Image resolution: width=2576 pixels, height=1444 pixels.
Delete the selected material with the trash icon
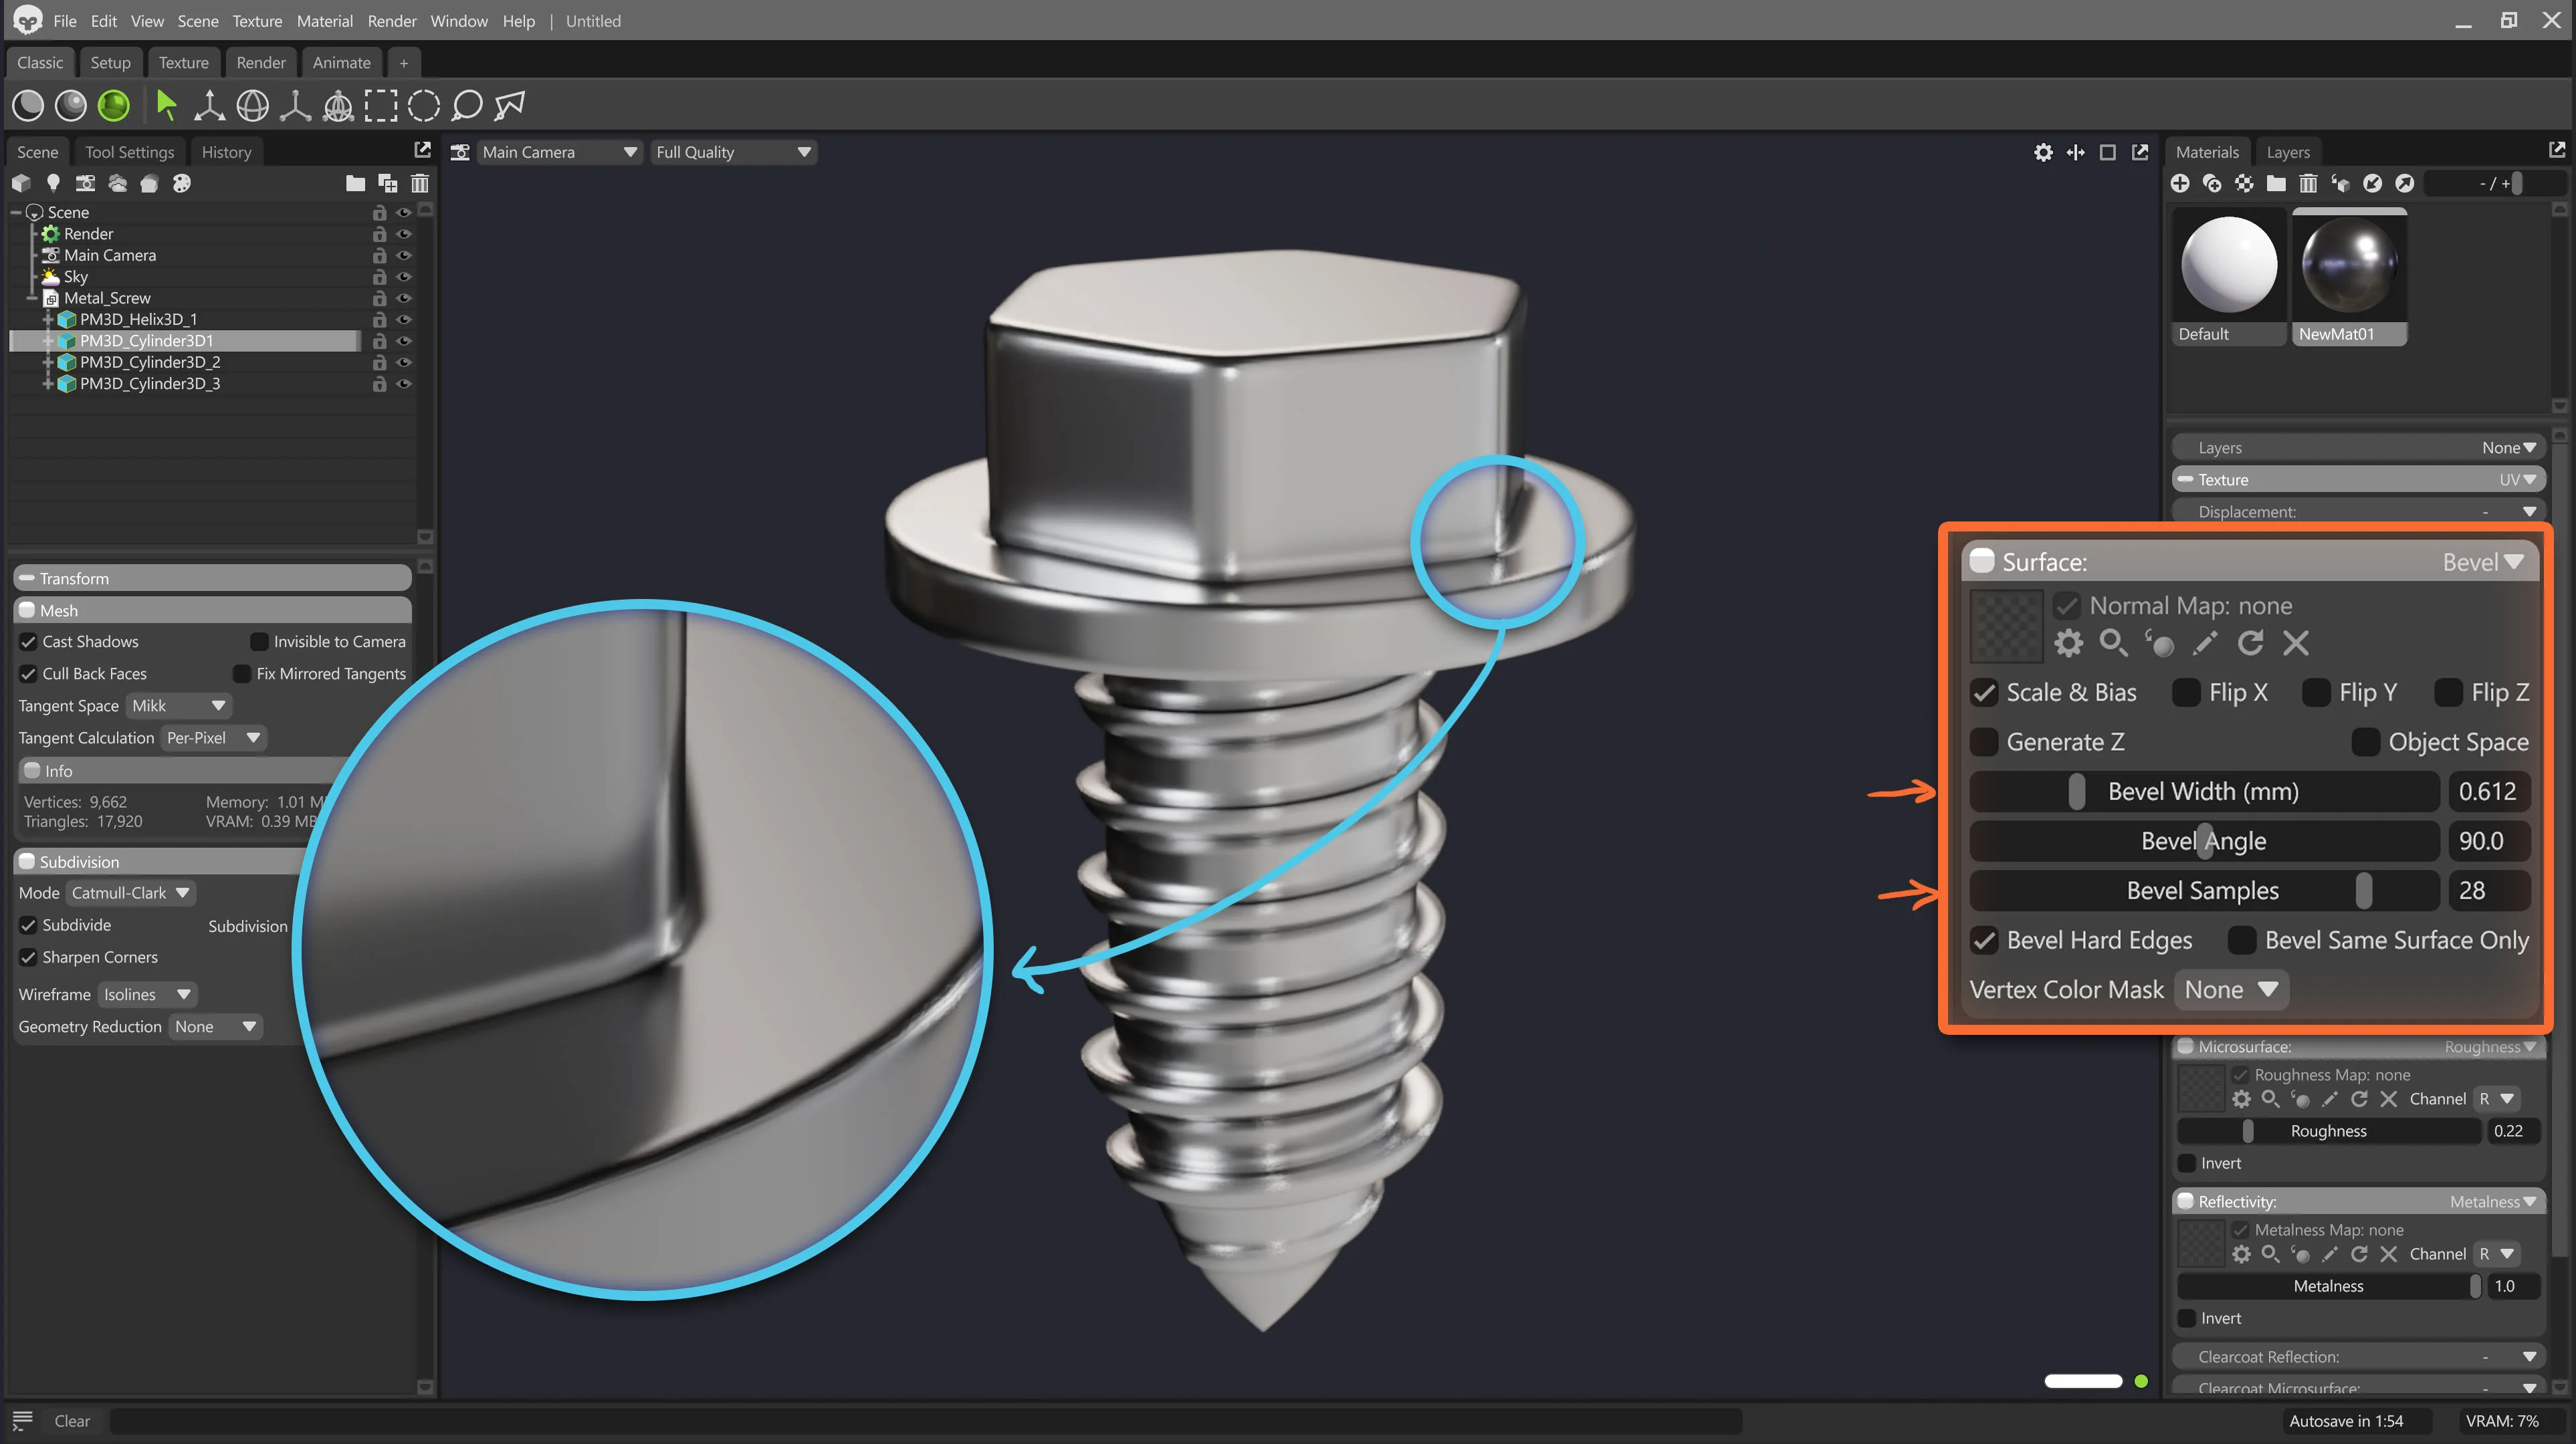[x=2308, y=183]
